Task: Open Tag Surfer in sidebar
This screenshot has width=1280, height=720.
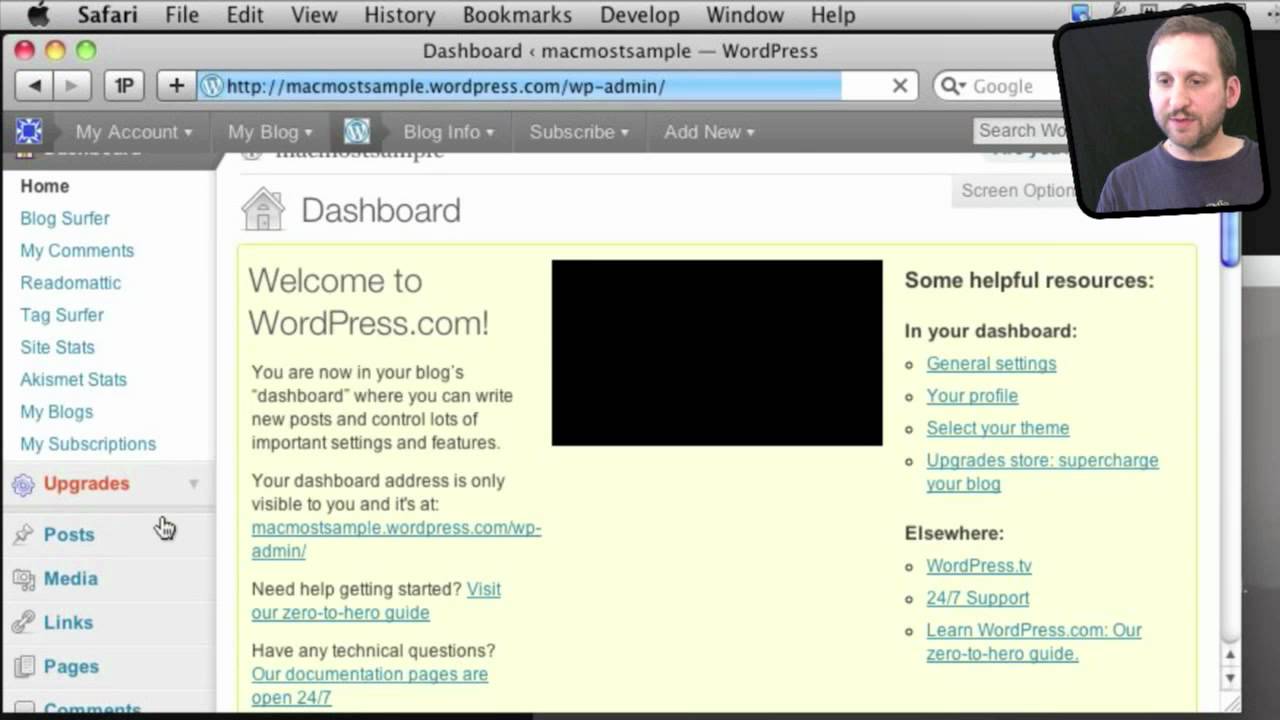Action: (62, 314)
